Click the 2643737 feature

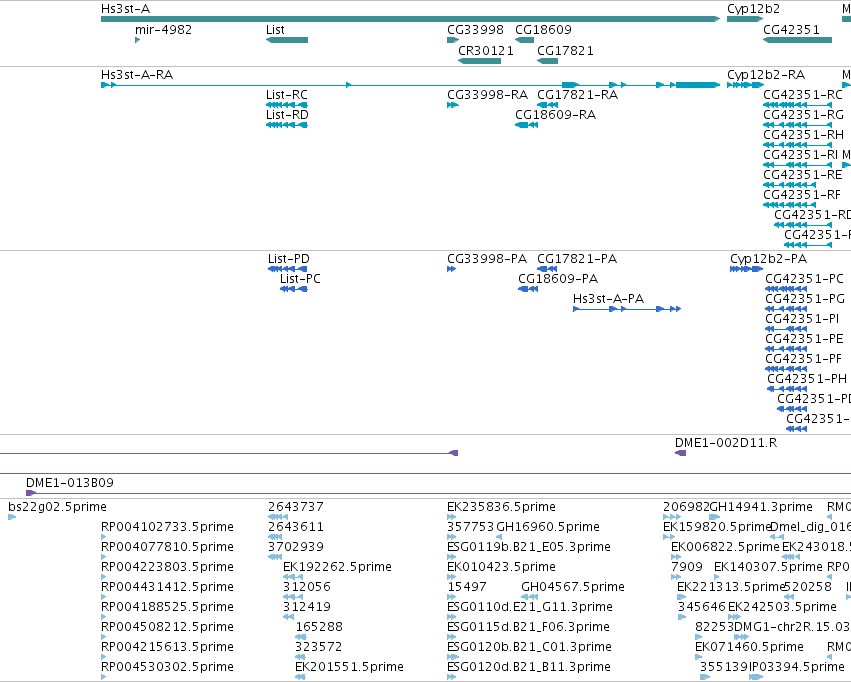[x=278, y=517]
